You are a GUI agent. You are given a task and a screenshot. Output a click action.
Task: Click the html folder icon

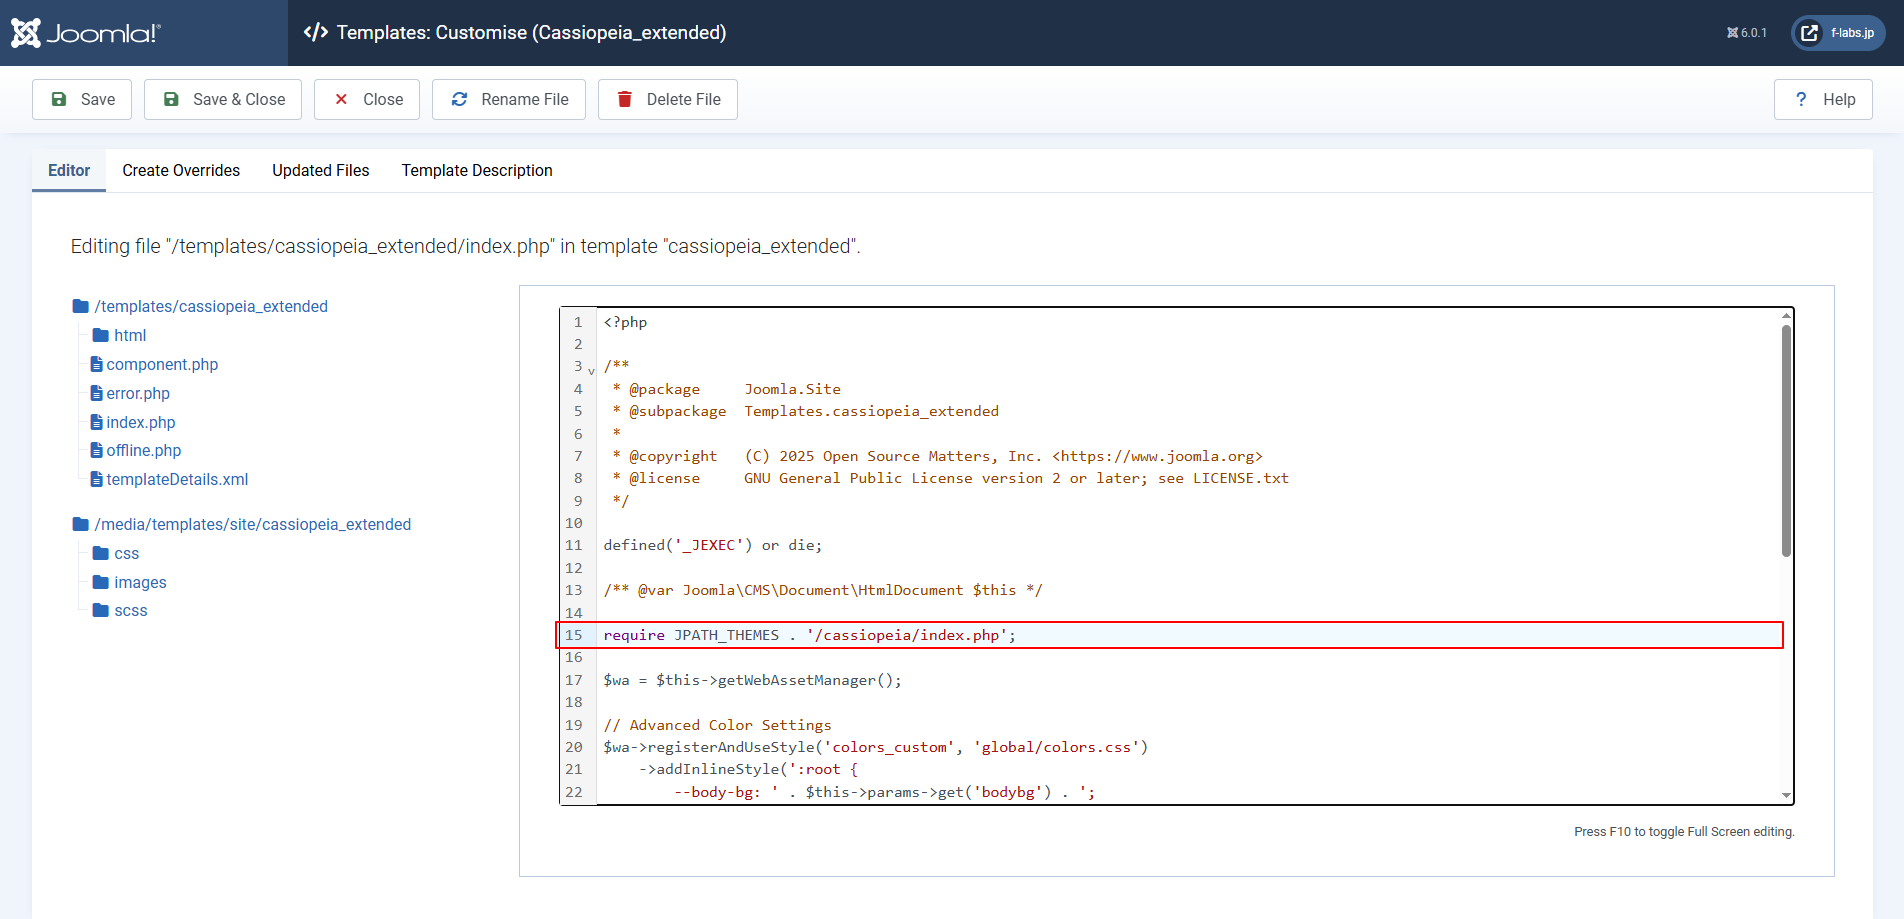click(101, 335)
